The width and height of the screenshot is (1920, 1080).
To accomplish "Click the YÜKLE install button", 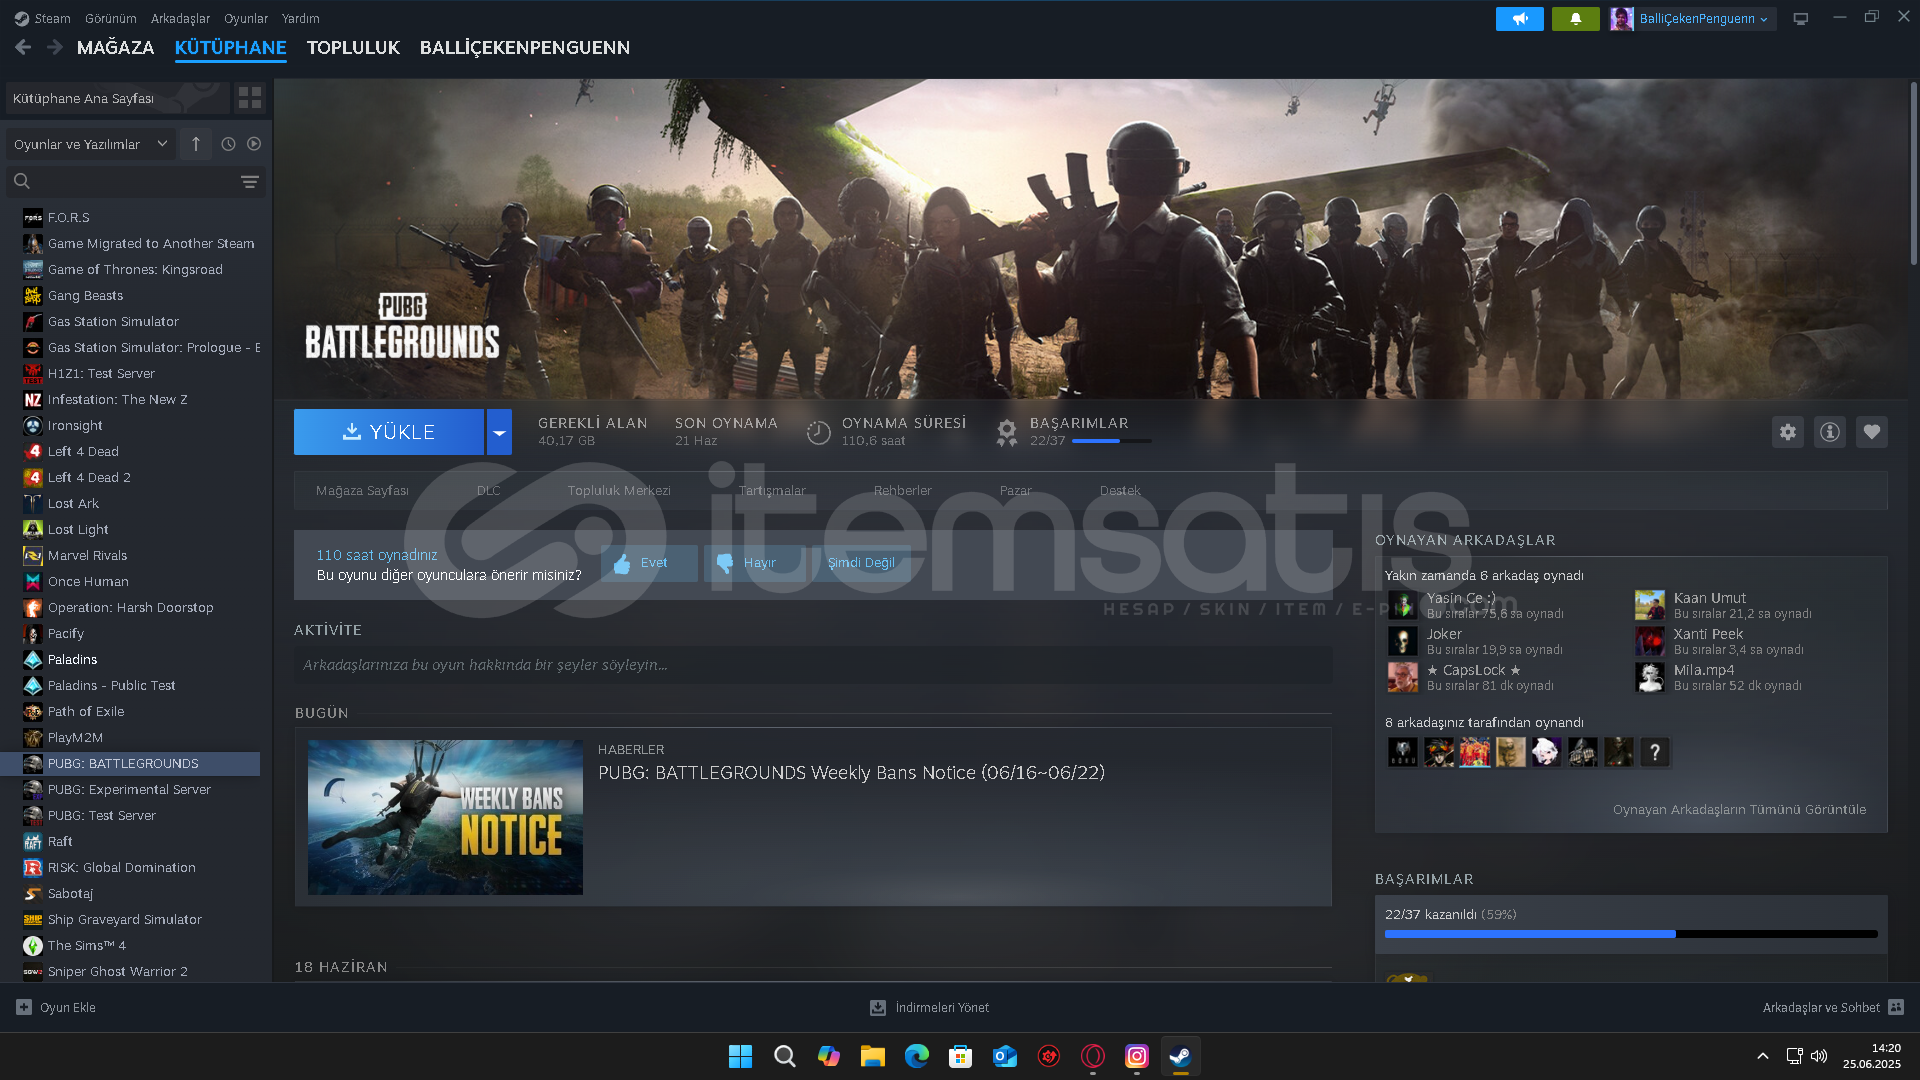I will [x=389, y=432].
